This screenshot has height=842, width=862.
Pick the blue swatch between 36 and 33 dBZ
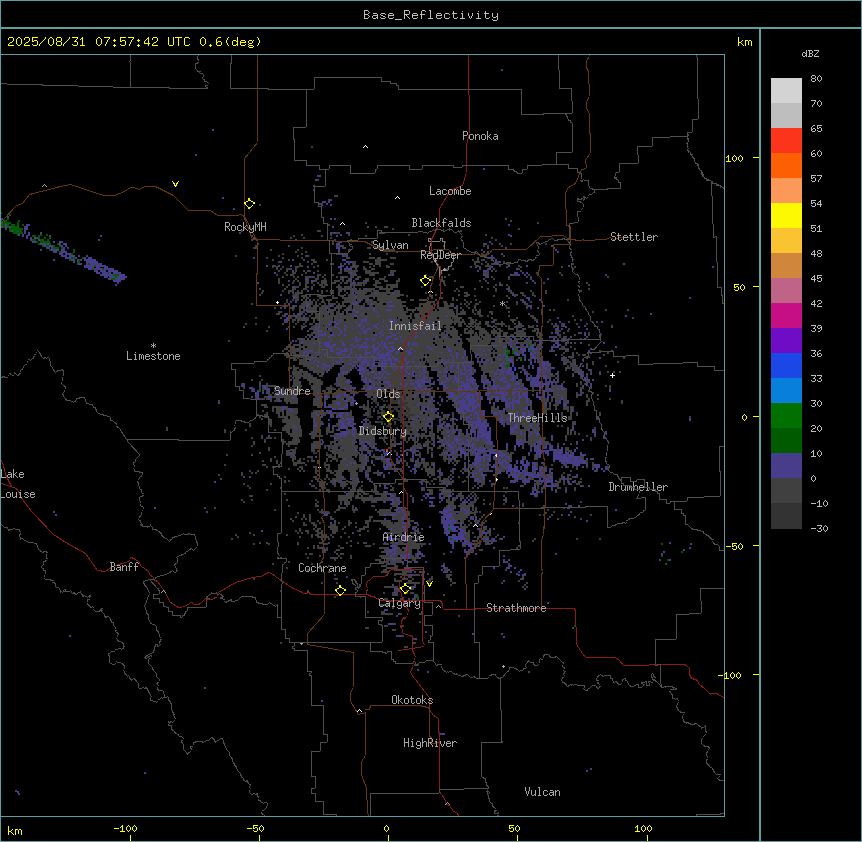(786, 365)
